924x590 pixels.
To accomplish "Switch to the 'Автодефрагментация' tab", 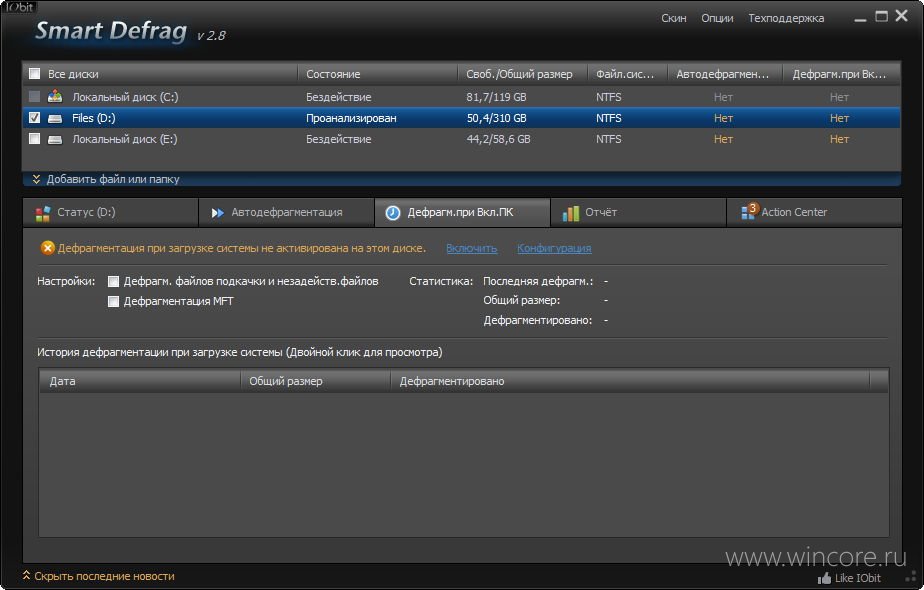I will [286, 213].
